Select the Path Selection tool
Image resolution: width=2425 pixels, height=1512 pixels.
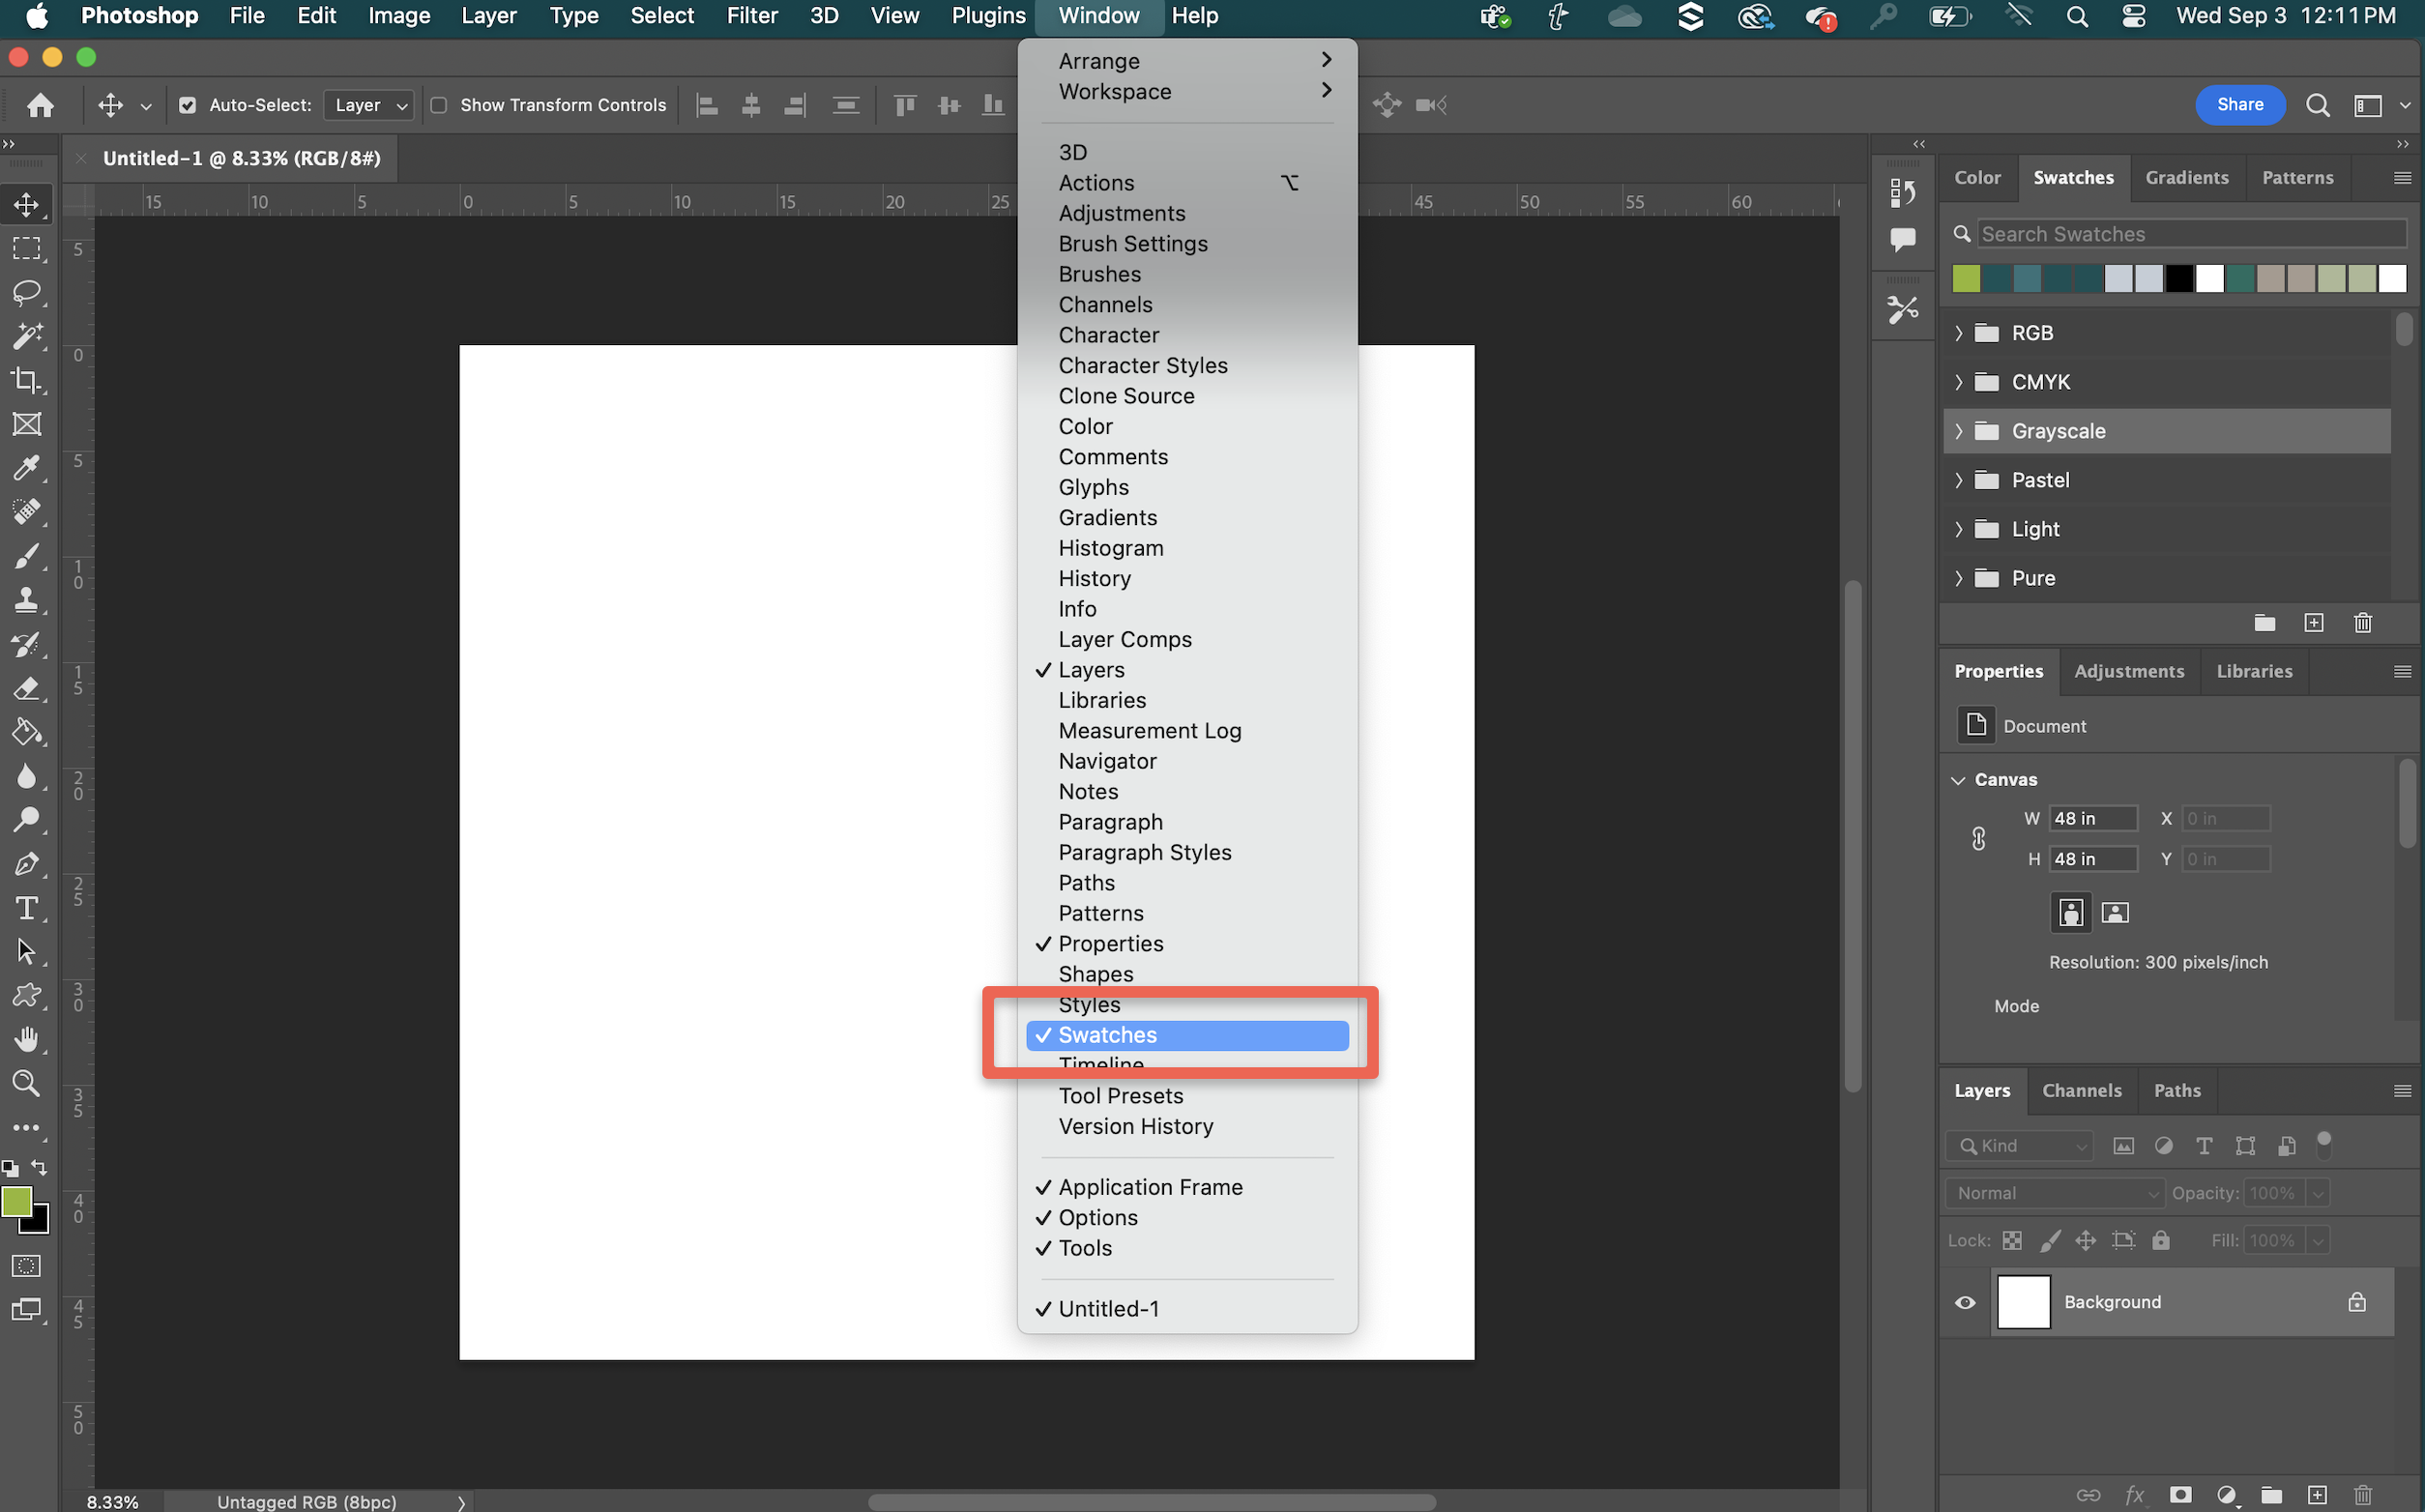[x=27, y=952]
